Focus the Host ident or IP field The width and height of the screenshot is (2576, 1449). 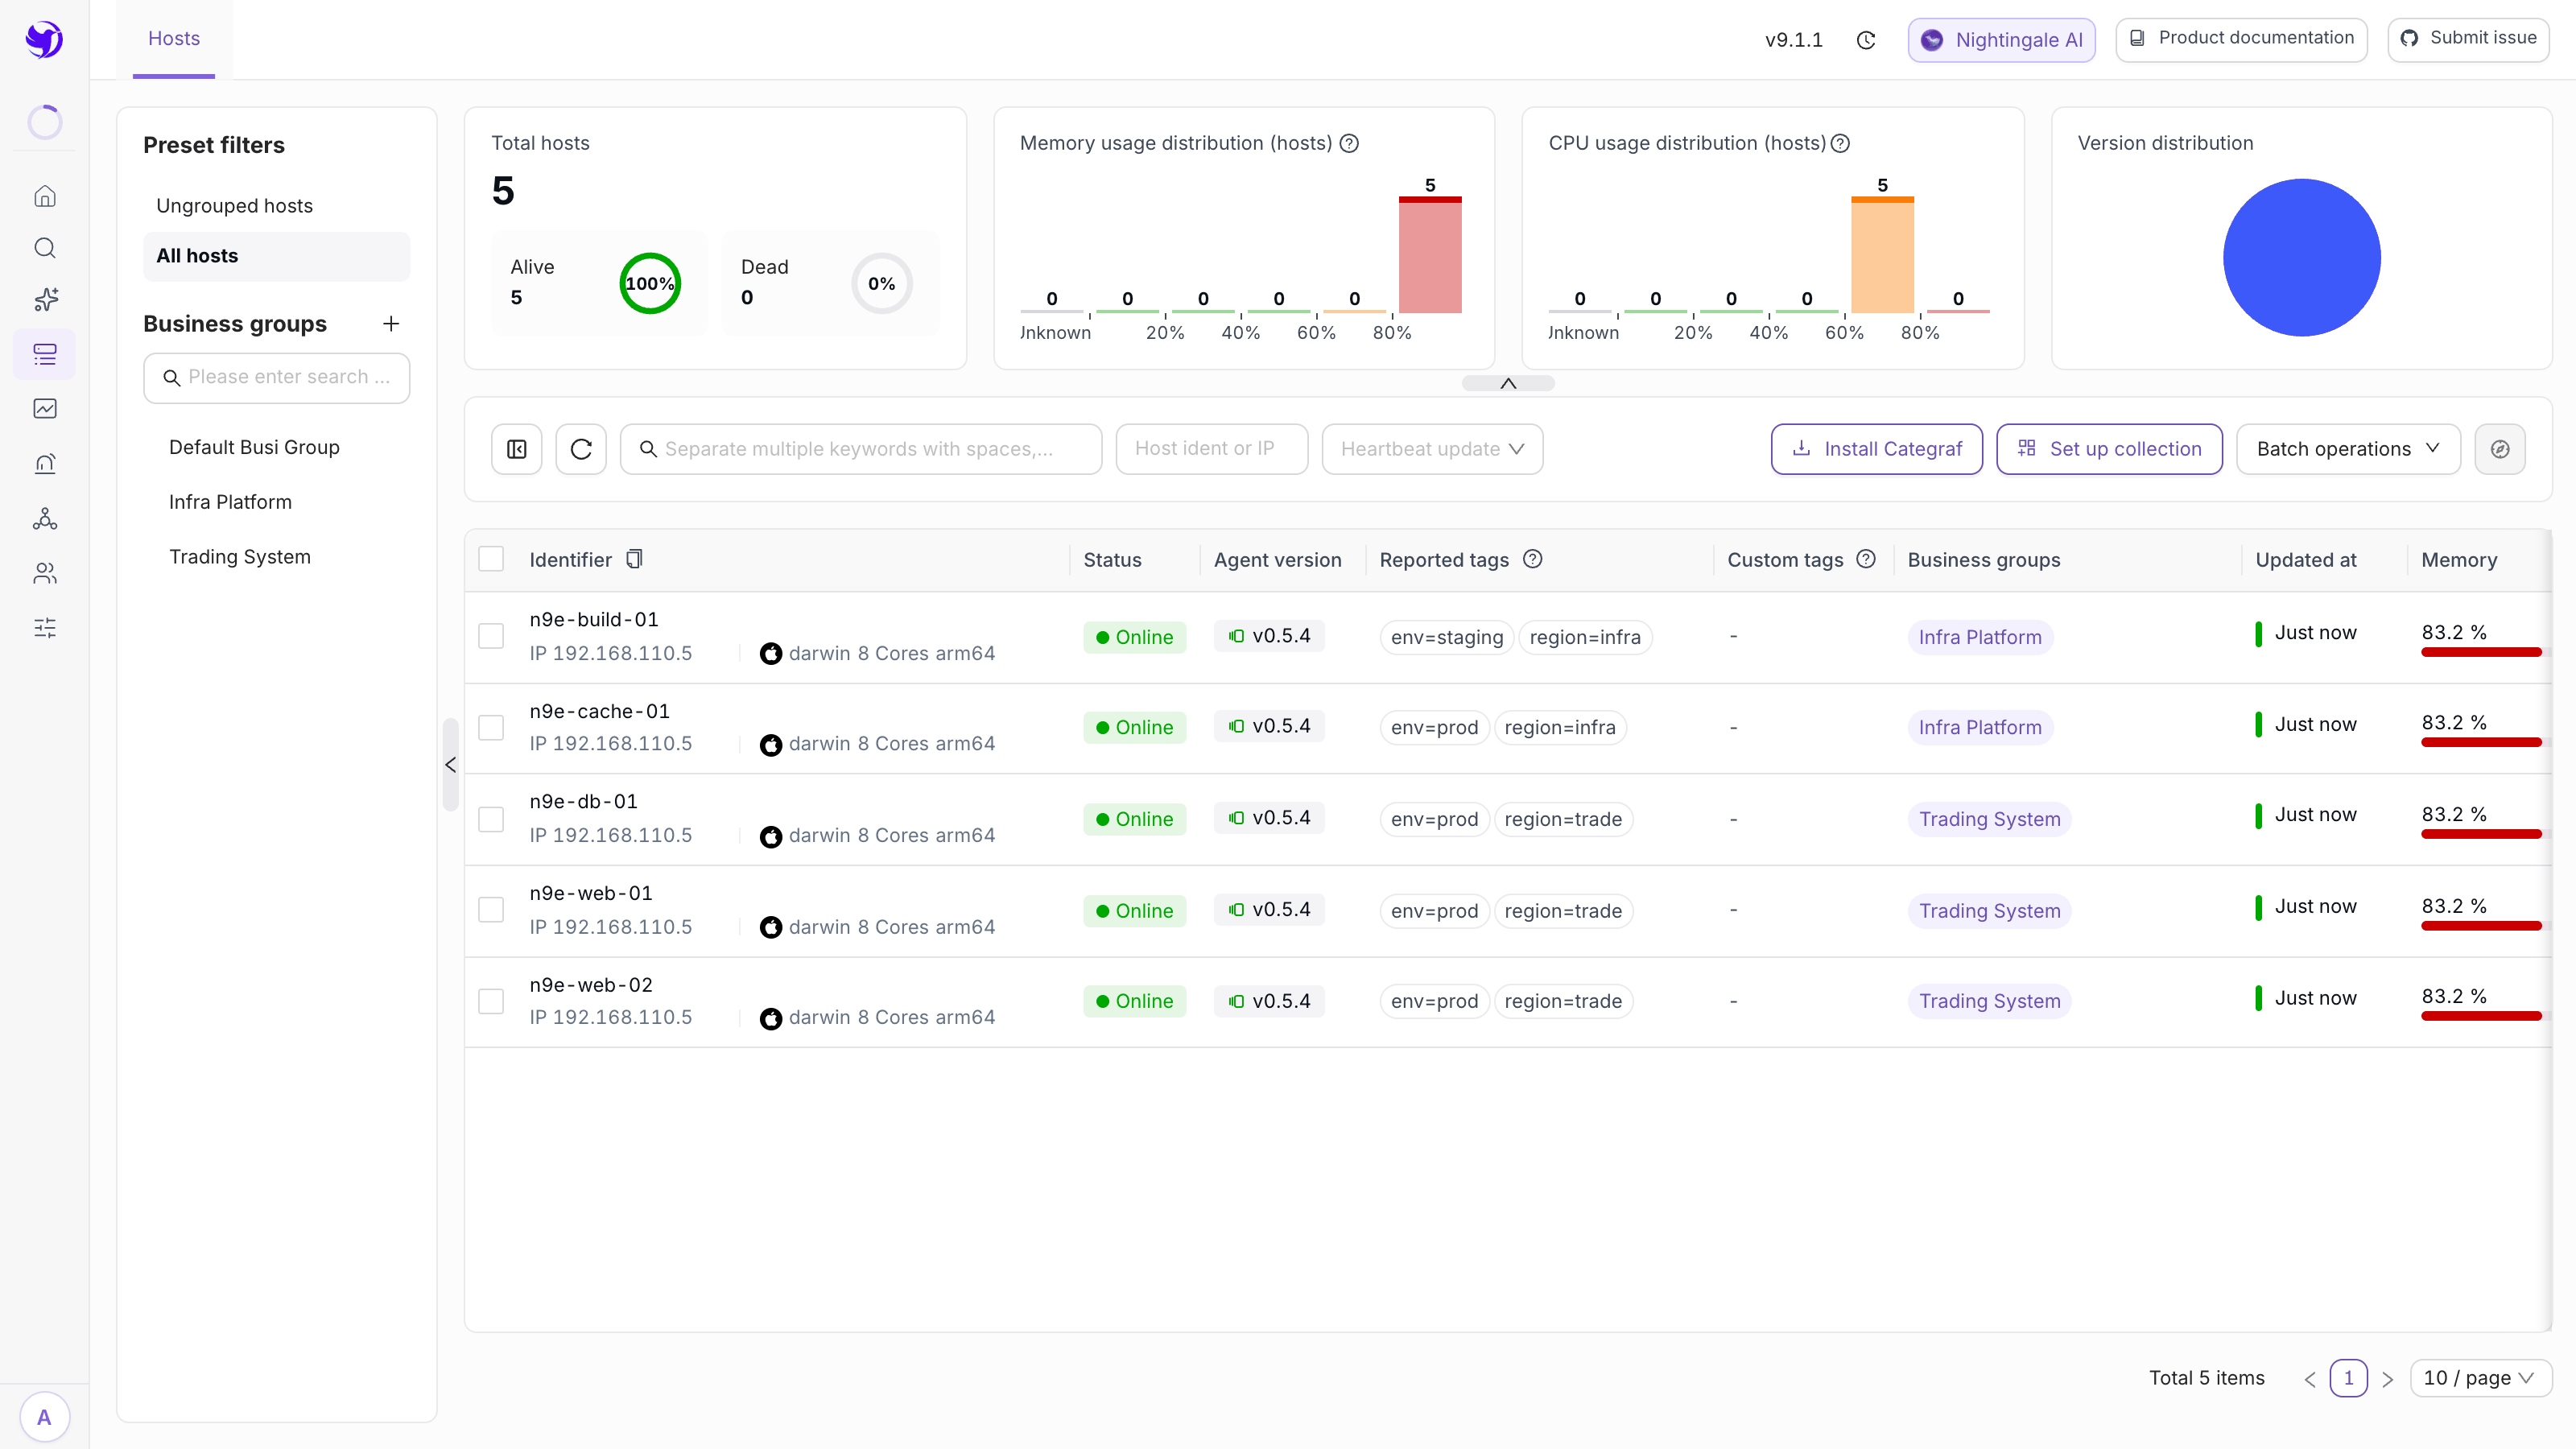[1212, 449]
